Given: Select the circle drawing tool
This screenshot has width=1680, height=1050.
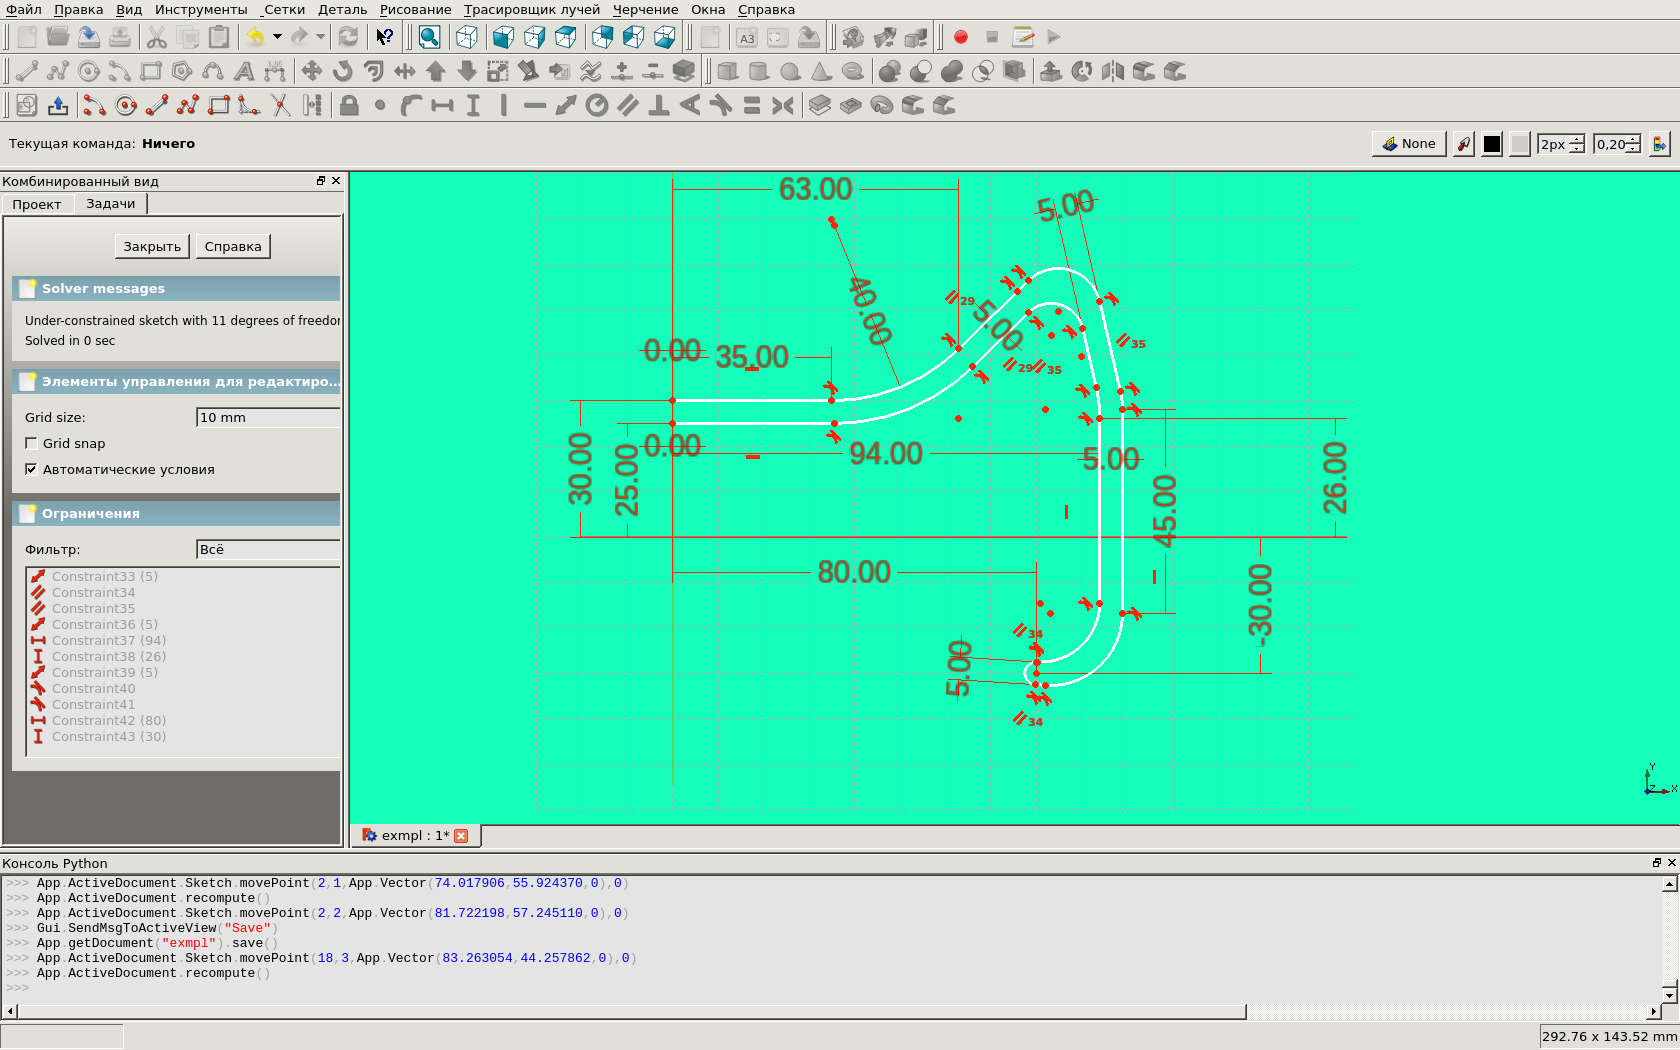Looking at the screenshot, I should (x=88, y=71).
